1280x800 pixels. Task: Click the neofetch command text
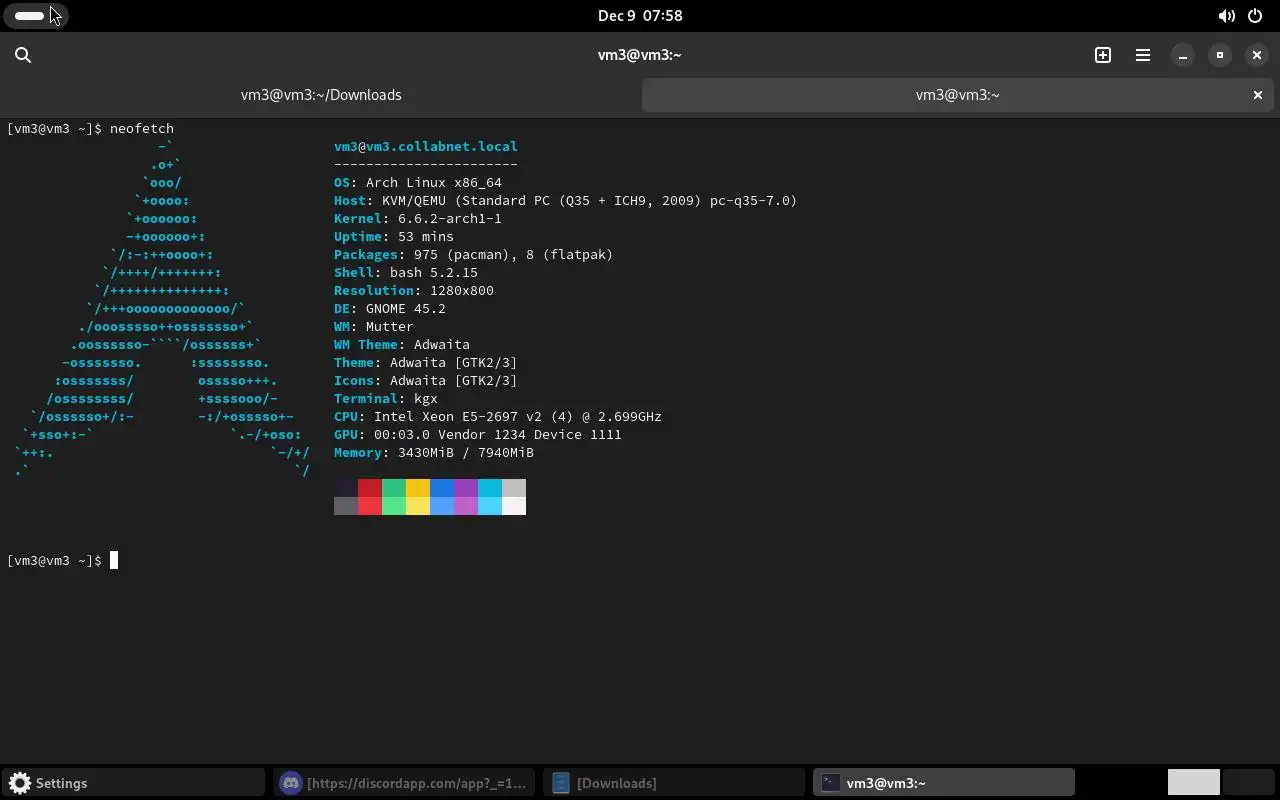pos(142,128)
